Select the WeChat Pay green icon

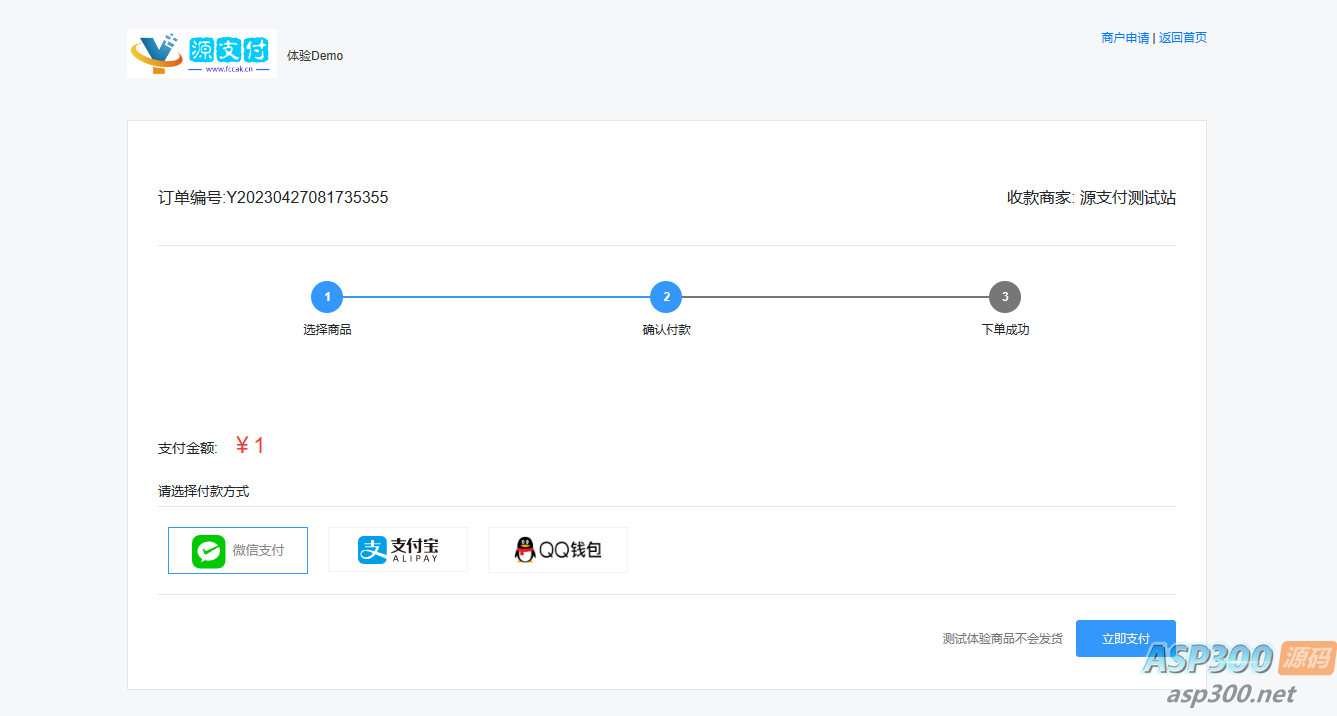coord(209,551)
